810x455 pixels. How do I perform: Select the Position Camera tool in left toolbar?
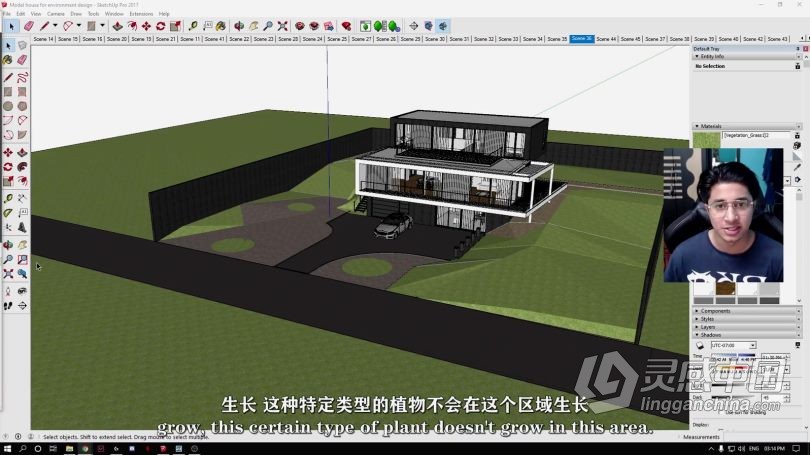pyautogui.click(x=8, y=291)
